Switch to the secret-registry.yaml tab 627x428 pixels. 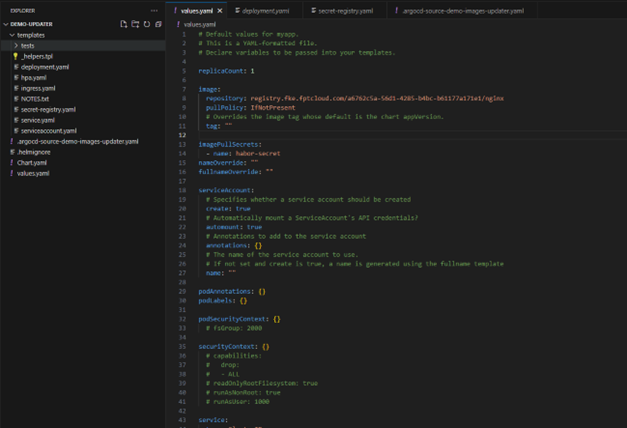pos(346,11)
